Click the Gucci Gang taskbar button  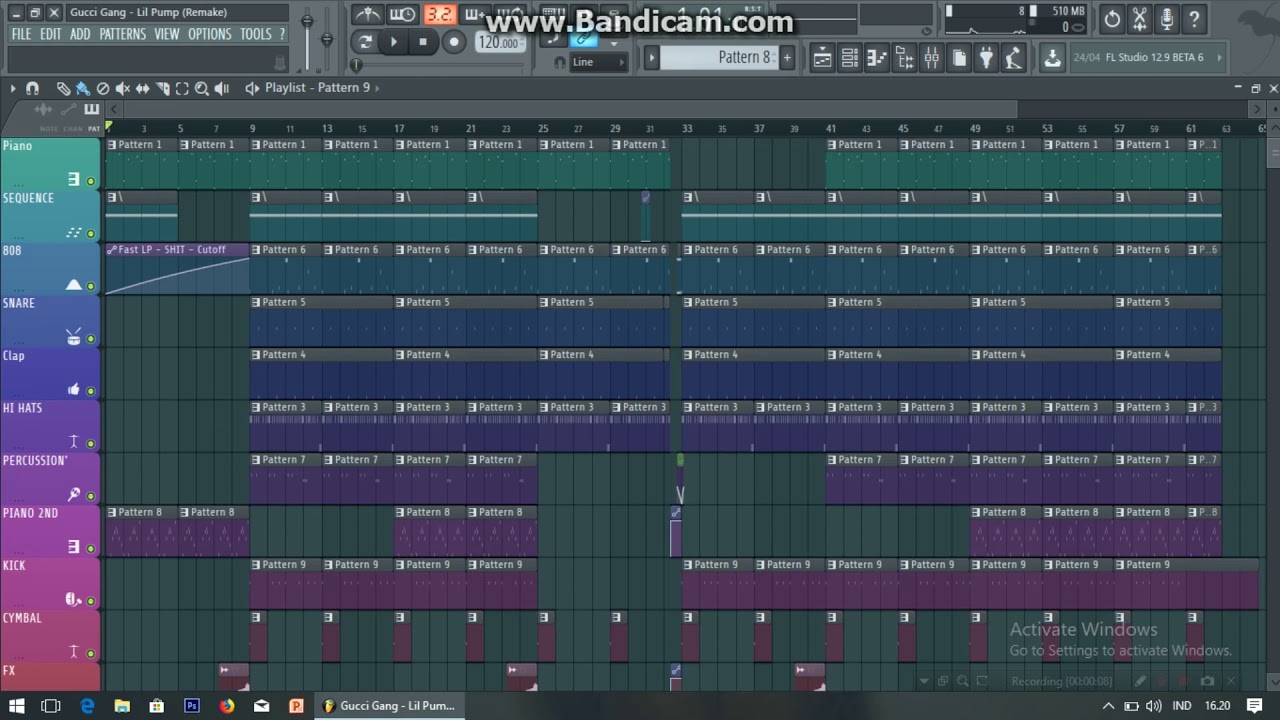coord(390,706)
